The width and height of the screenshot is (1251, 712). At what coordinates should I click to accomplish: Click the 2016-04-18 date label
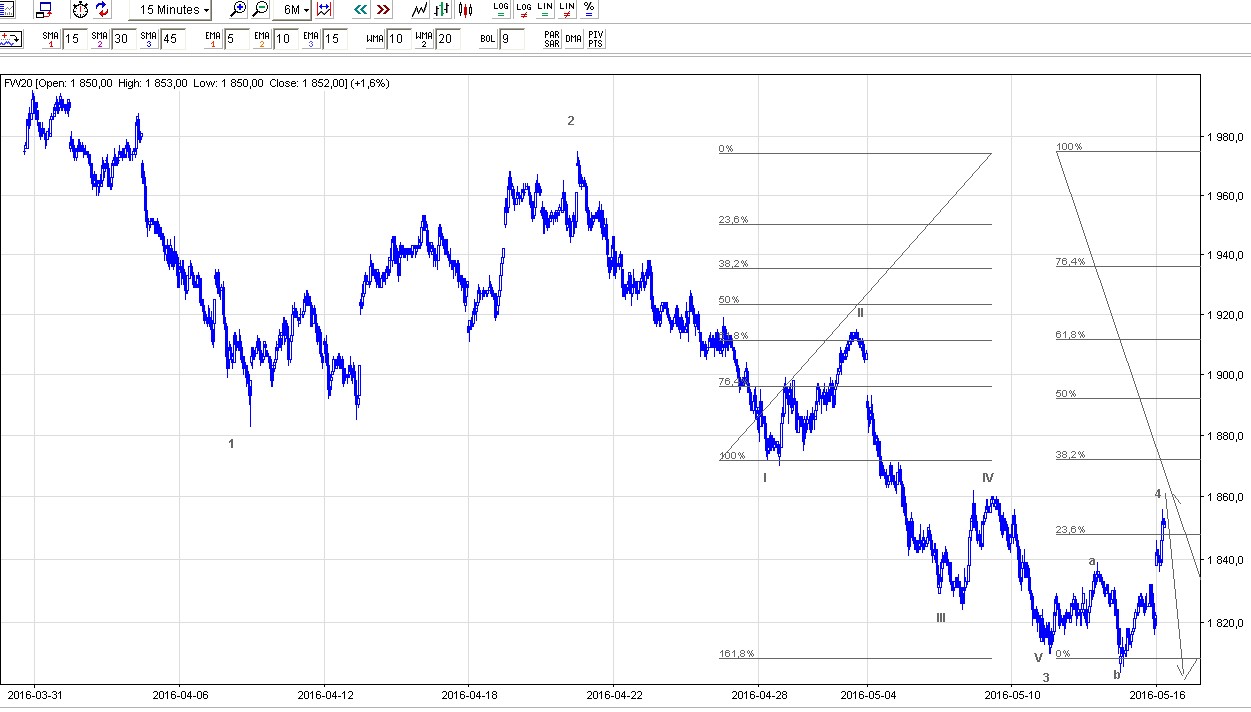point(469,693)
